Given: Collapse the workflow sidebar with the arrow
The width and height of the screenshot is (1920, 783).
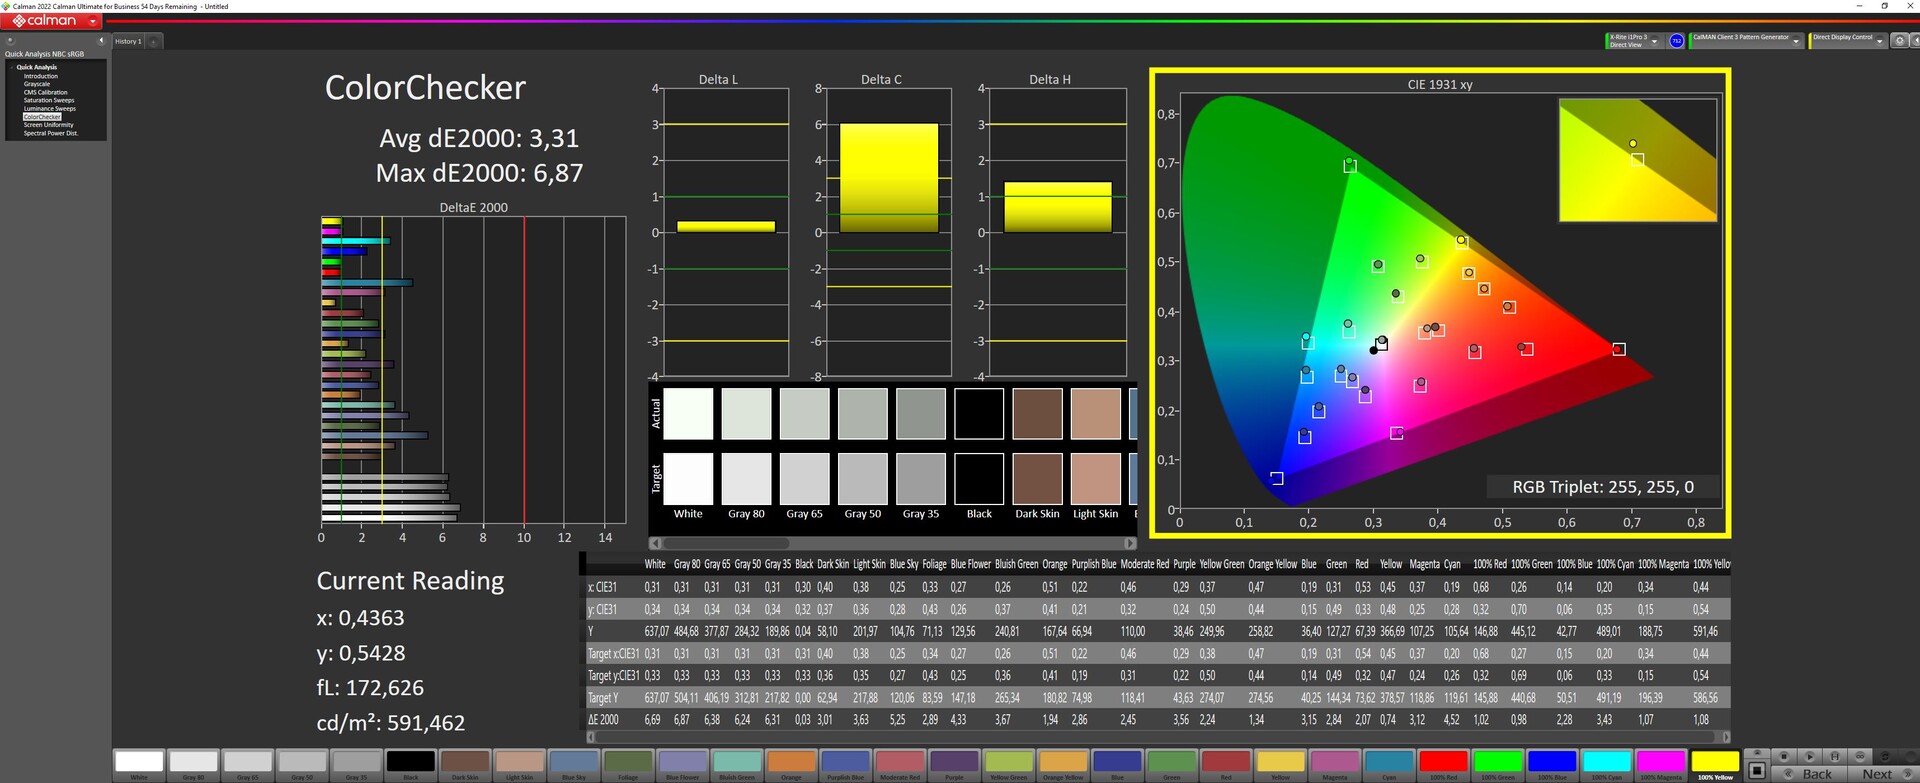Looking at the screenshot, I should point(100,41).
